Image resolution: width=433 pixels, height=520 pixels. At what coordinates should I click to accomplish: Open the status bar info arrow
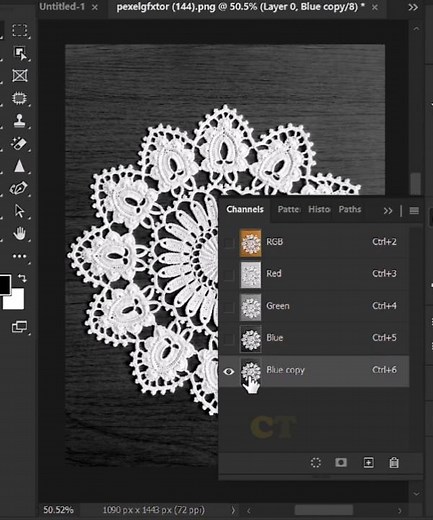(233, 510)
